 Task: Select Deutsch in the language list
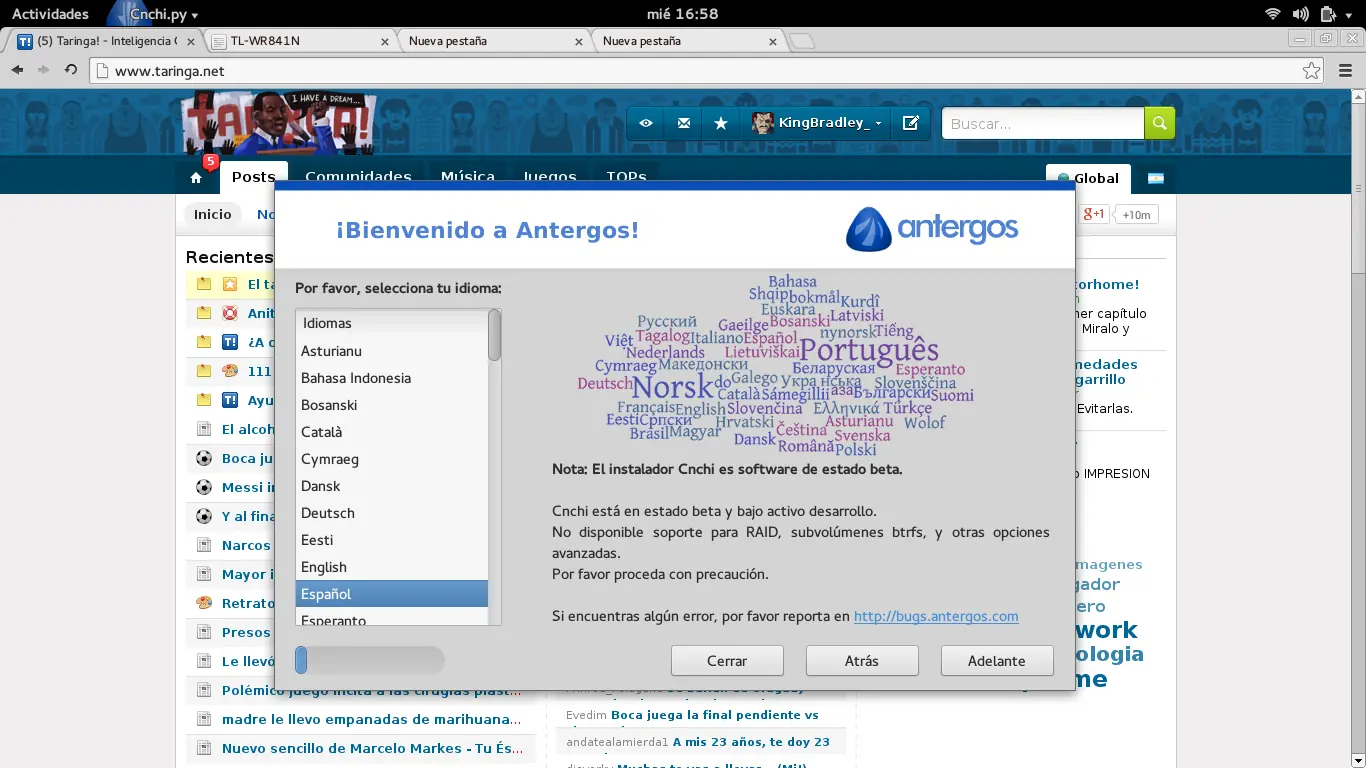pos(392,513)
